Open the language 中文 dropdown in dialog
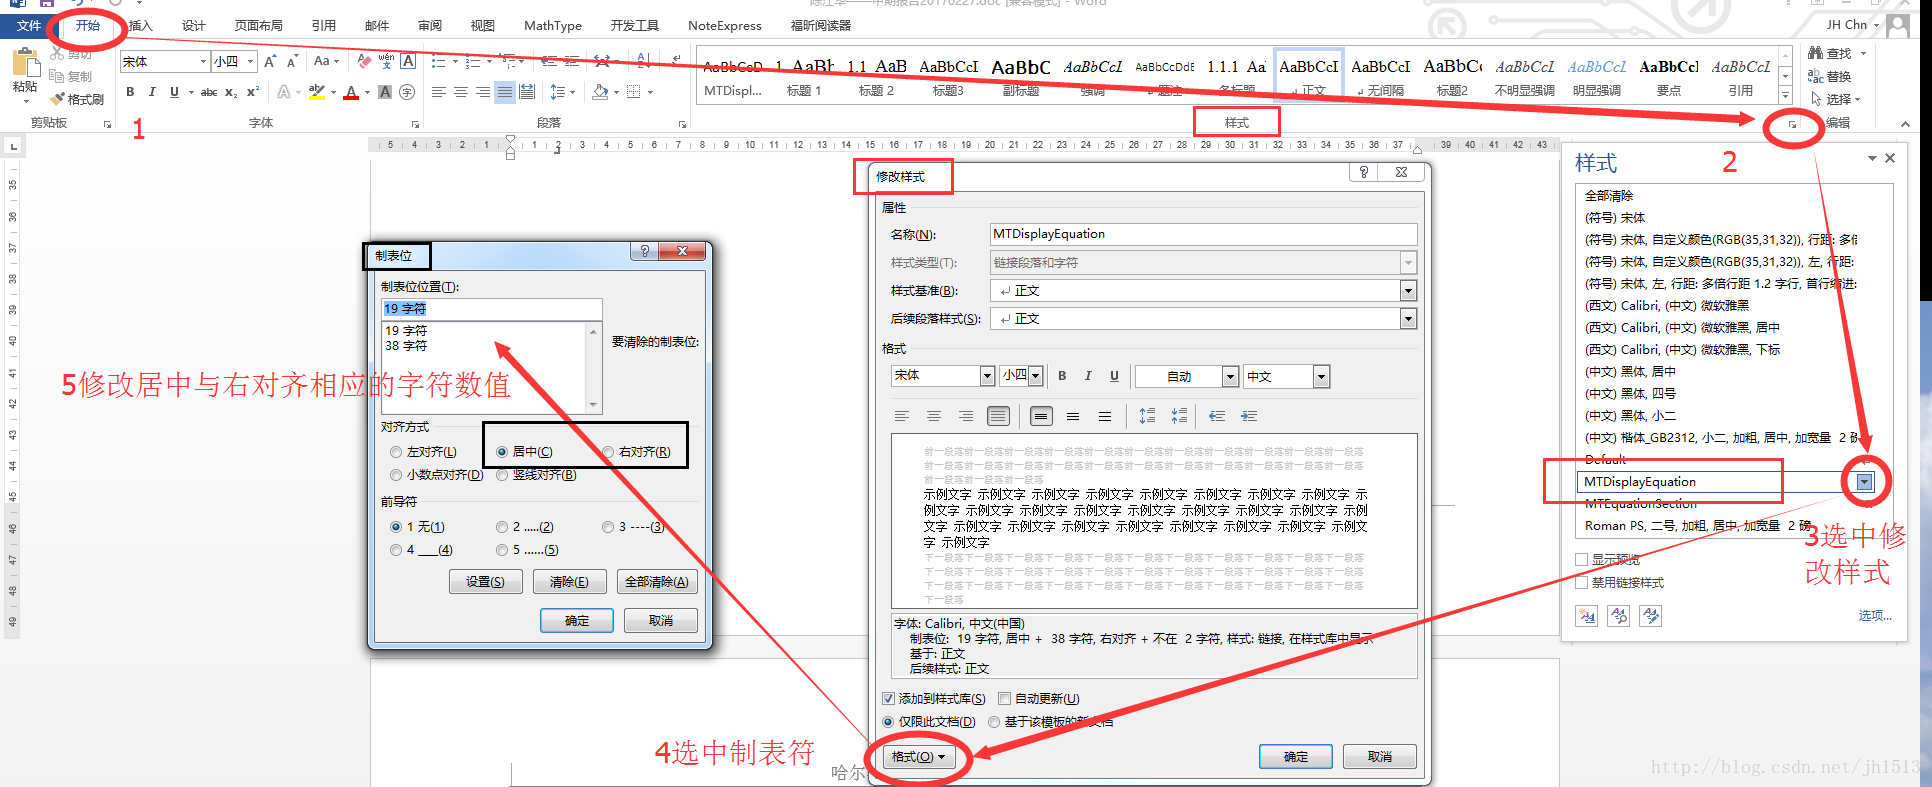The width and height of the screenshot is (1932, 787). tap(1321, 376)
